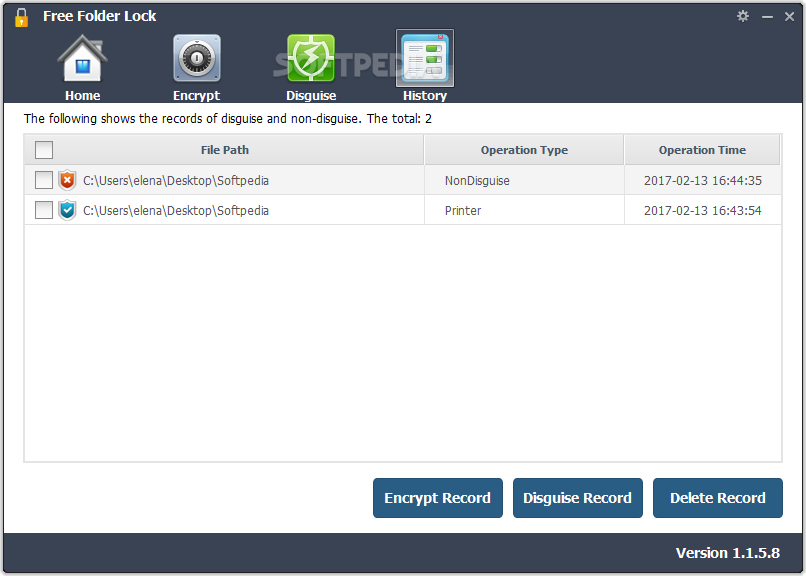
Task: Open the History list icon
Action: [x=425, y=58]
